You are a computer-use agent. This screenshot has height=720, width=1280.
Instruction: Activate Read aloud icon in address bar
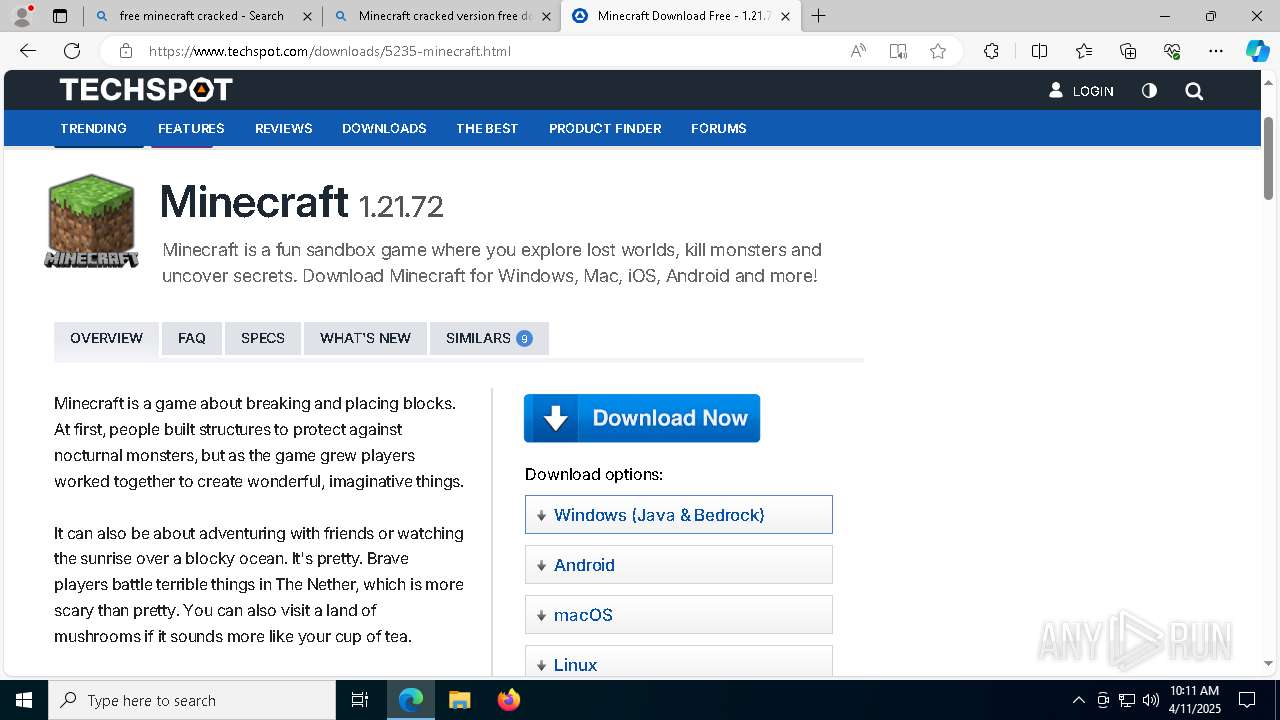pyautogui.click(x=858, y=51)
